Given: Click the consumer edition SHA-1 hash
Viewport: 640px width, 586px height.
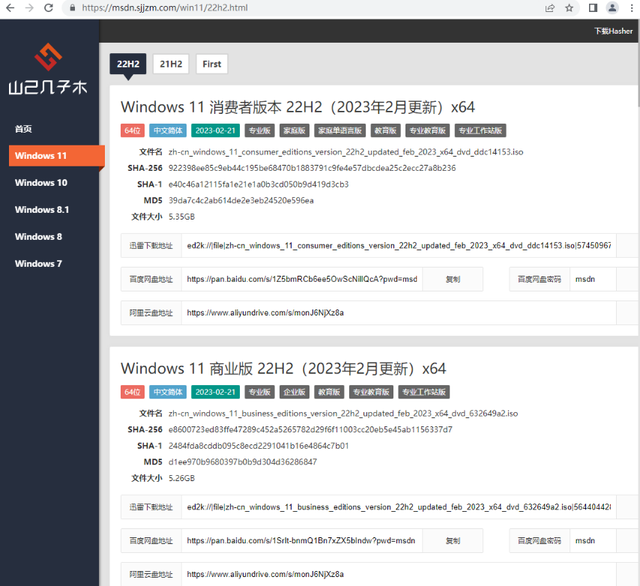Looking at the screenshot, I should click(258, 184).
